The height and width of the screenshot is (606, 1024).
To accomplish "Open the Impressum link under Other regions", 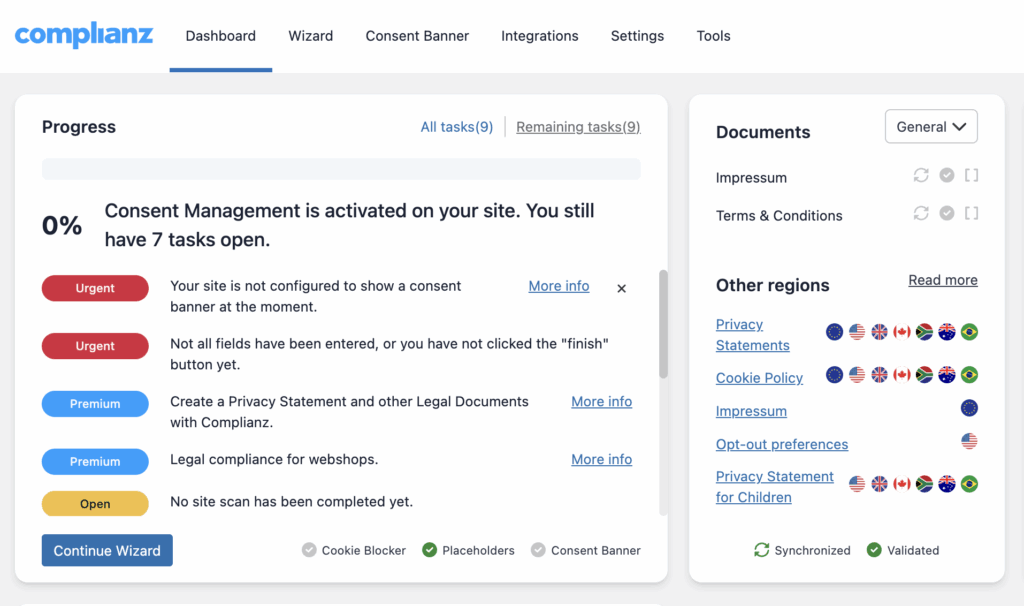I will (x=751, y=411).
